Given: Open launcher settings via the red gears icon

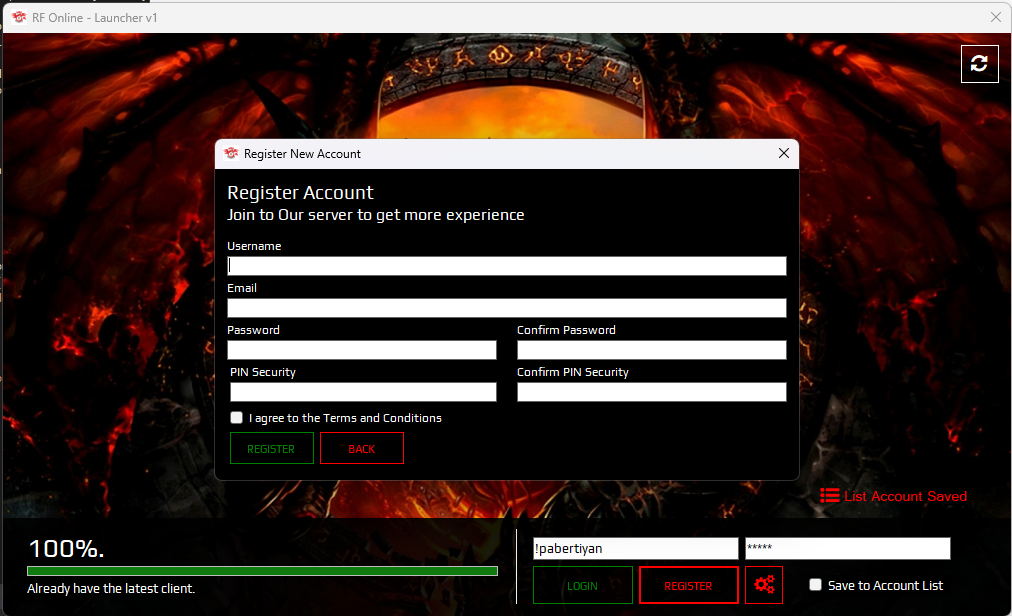Looking at the screenshot, I should pos(764,585).
